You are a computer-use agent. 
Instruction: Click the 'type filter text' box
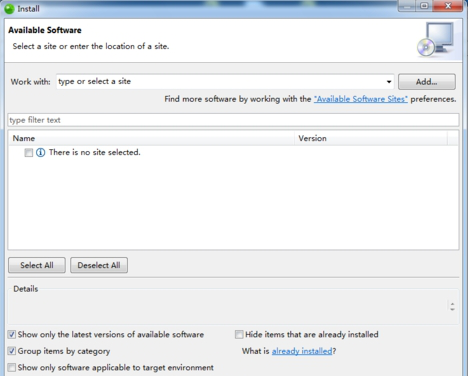(233, 120)
